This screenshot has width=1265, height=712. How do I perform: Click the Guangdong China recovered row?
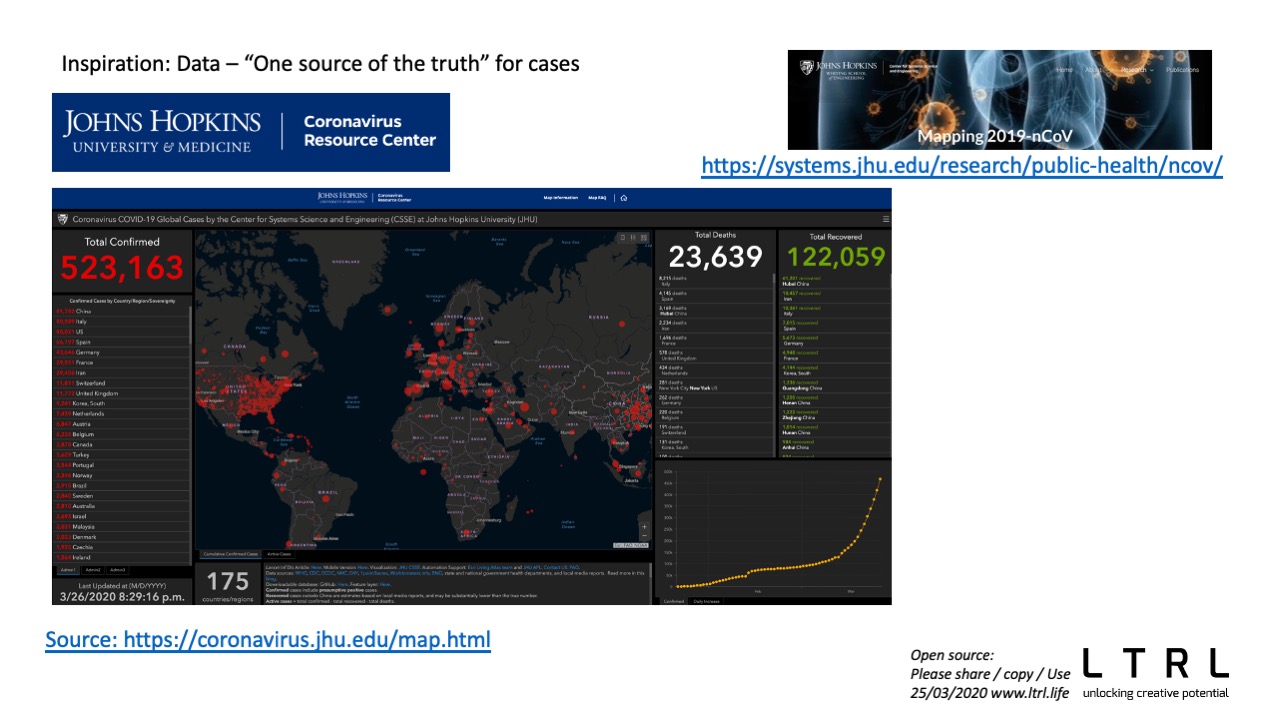tap(834, 384)
